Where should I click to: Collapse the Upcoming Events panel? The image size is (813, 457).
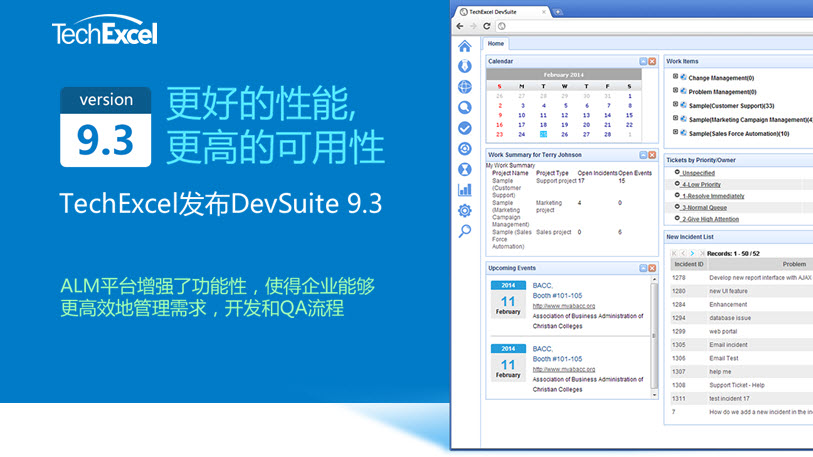coord(643,268)
